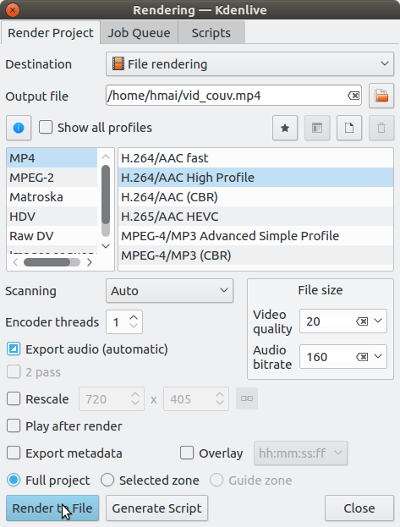Select H.264/AAC High Profile

point(256,177)
